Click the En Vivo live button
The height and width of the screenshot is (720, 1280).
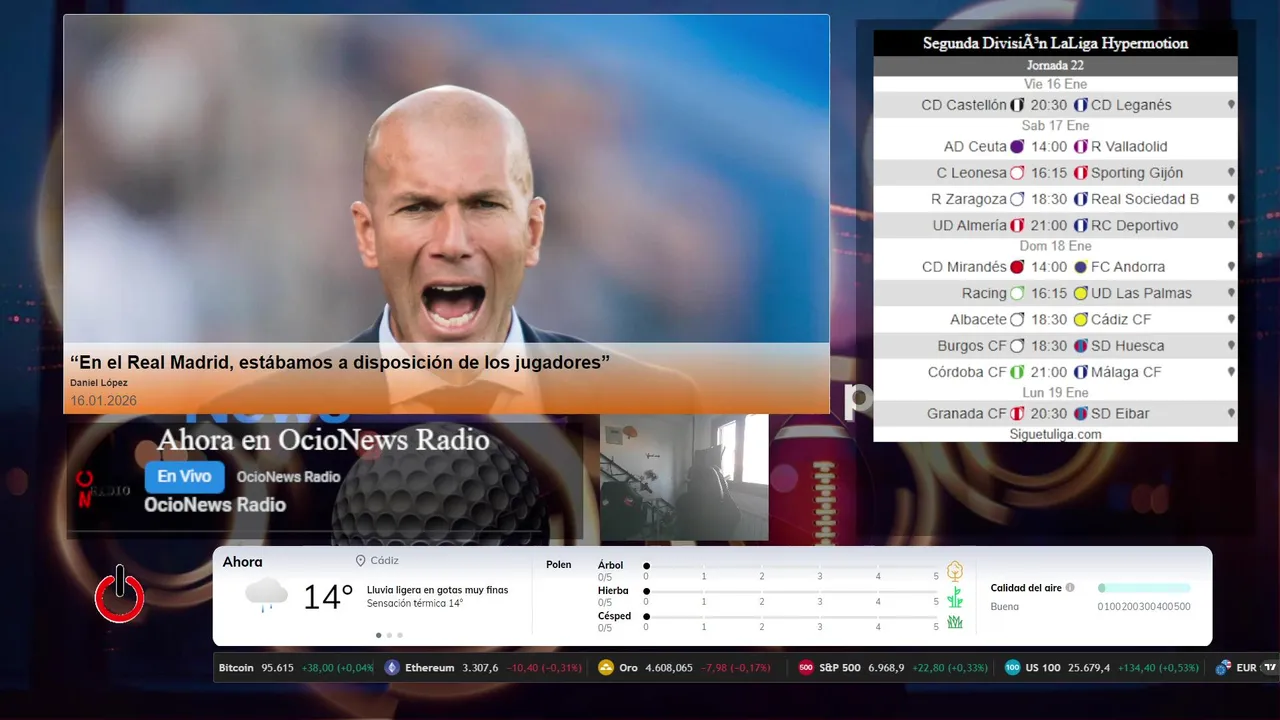point(184,477)
